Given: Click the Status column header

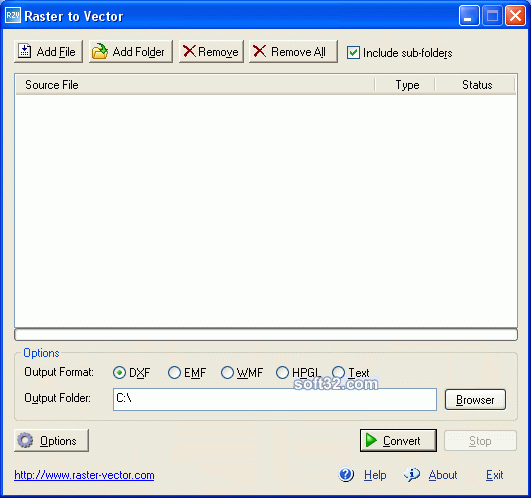Looking at the screenshot, I should (475, 85).
